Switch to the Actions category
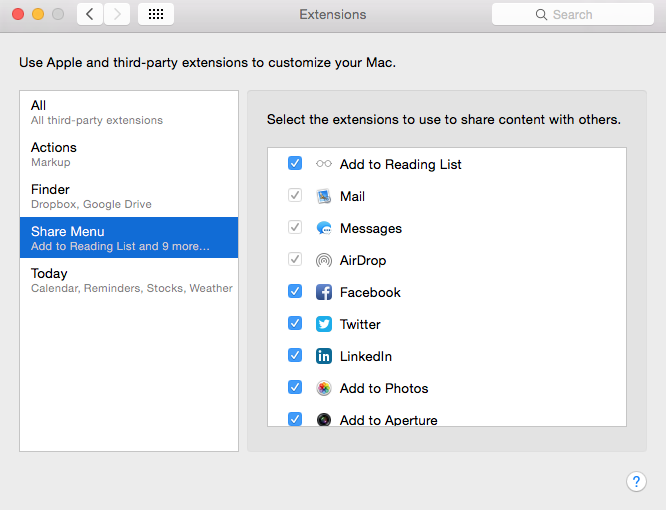The image size is (666, 510). click(x=129, y=154)
